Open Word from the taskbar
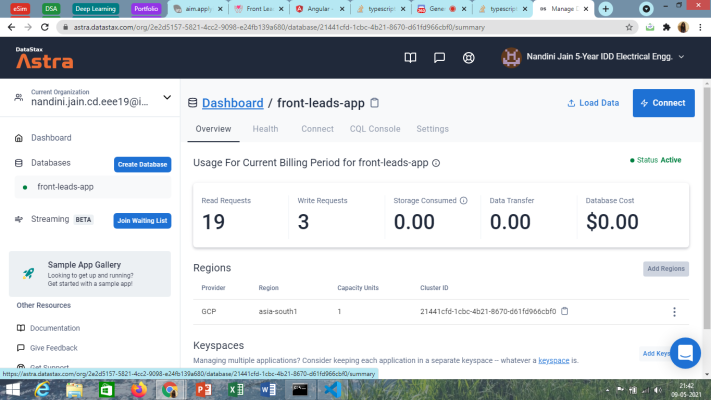This screenshot has height=400, width=711. coord(268,390)
